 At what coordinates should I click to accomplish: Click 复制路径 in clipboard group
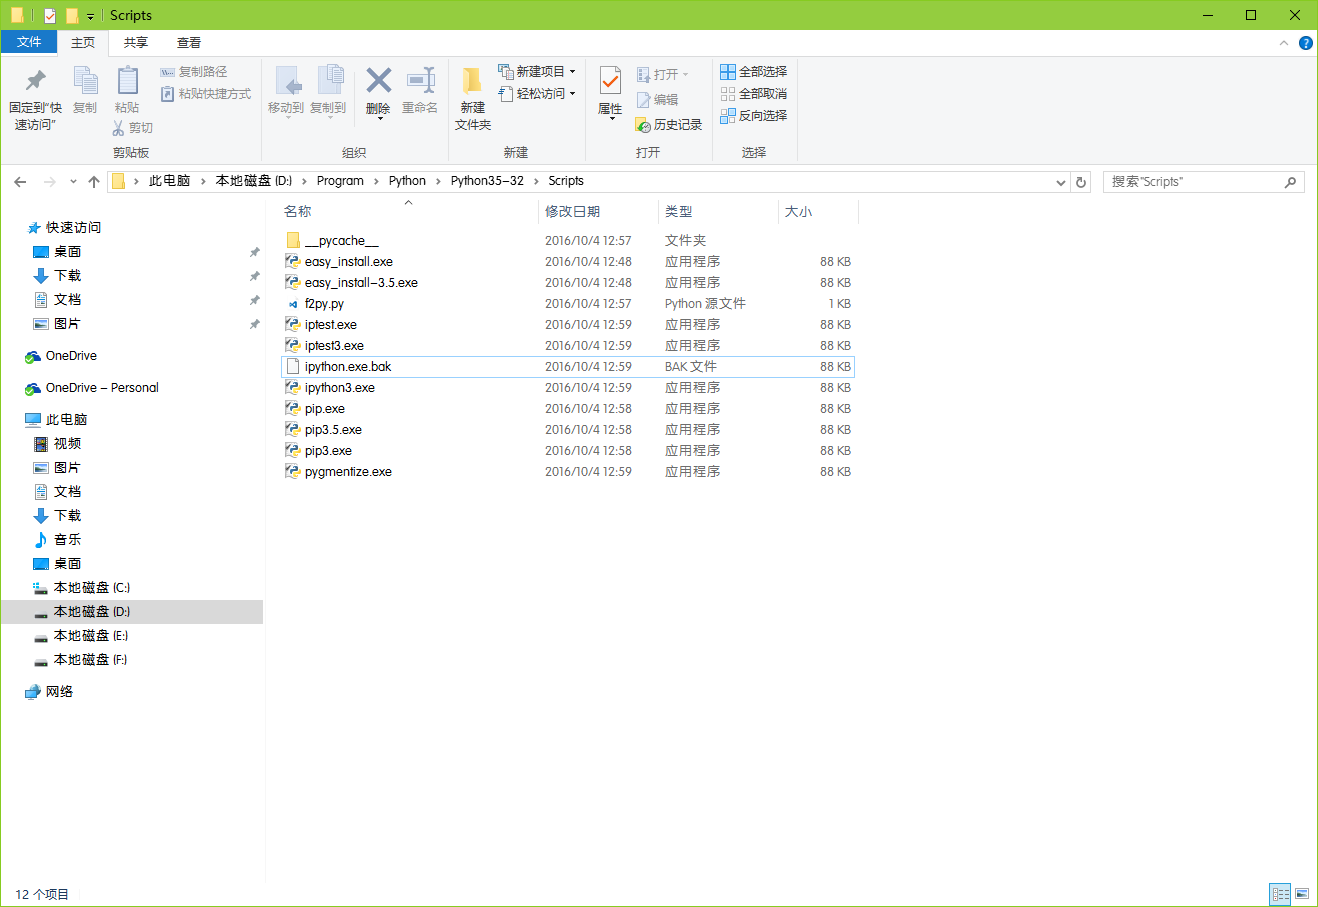[x=194, y=72]
